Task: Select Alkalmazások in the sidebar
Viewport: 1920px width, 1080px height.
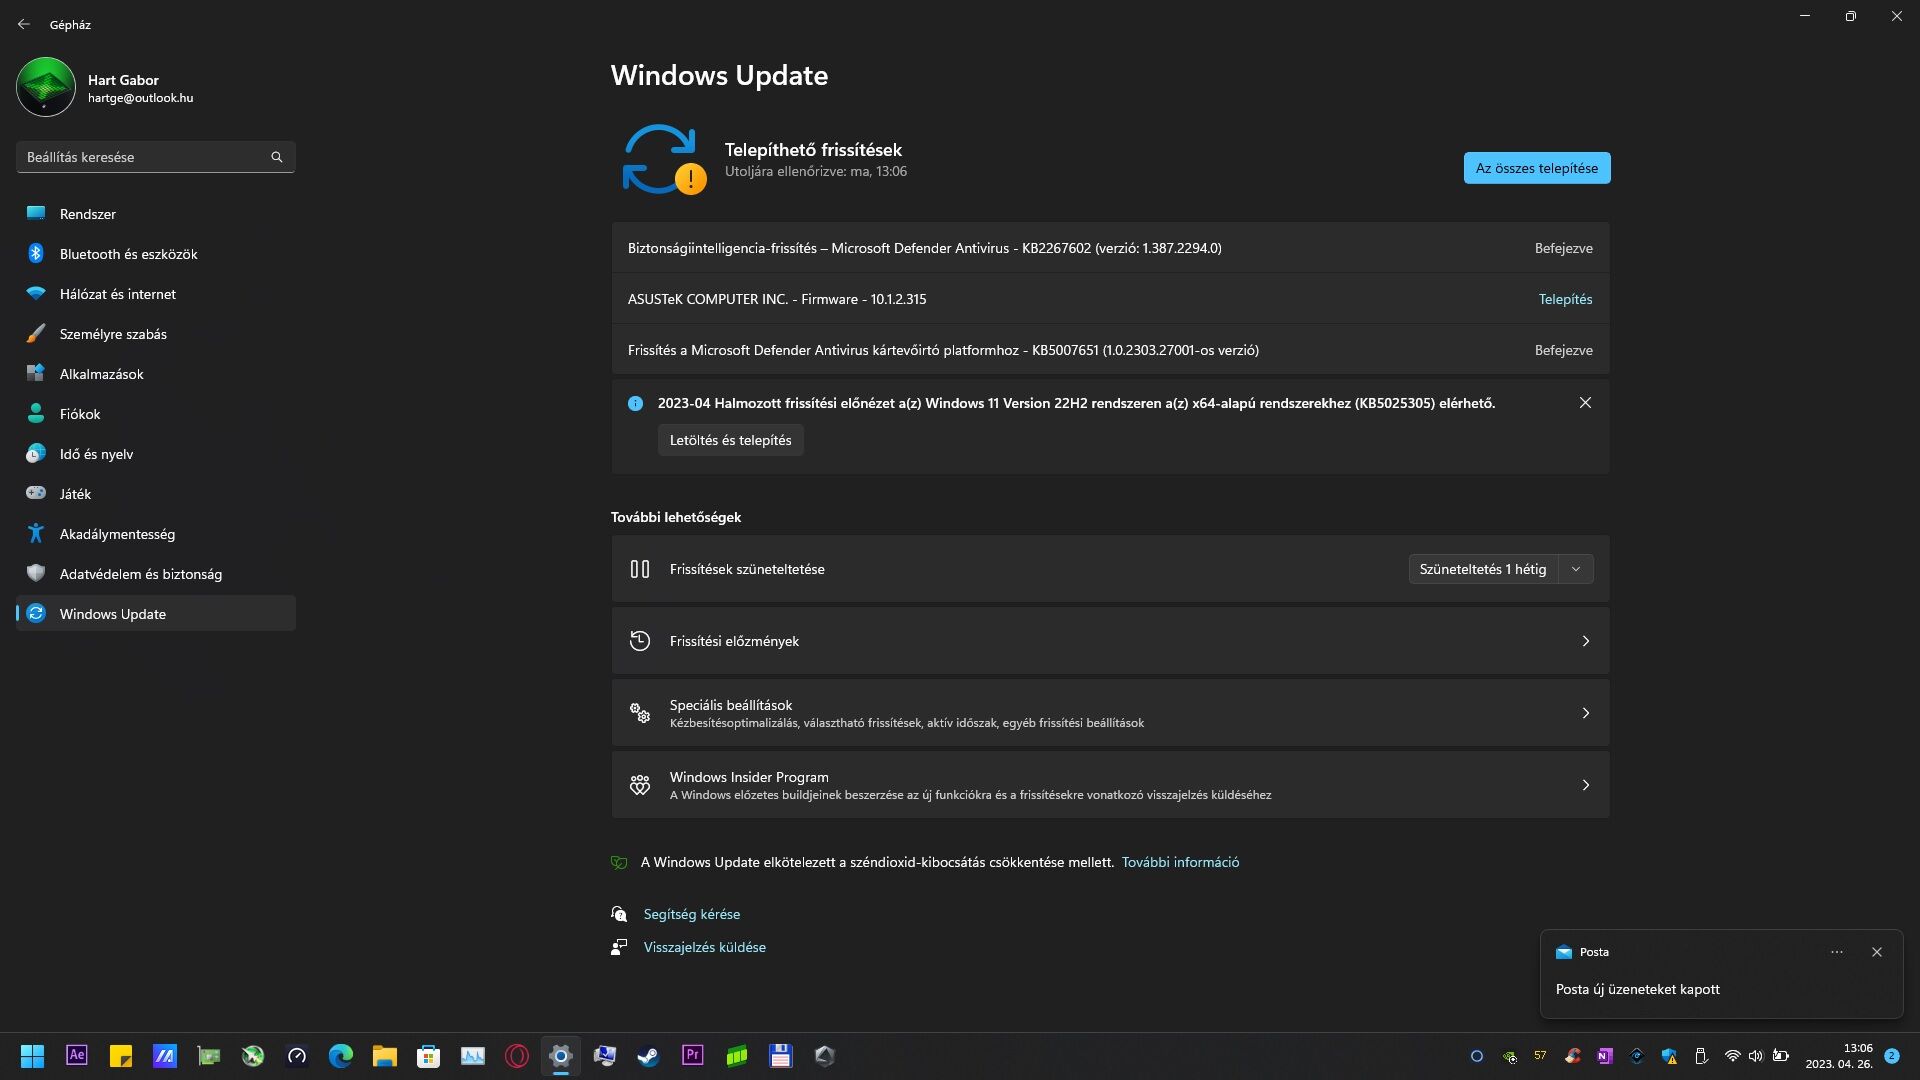Action: tap(156, 374)
